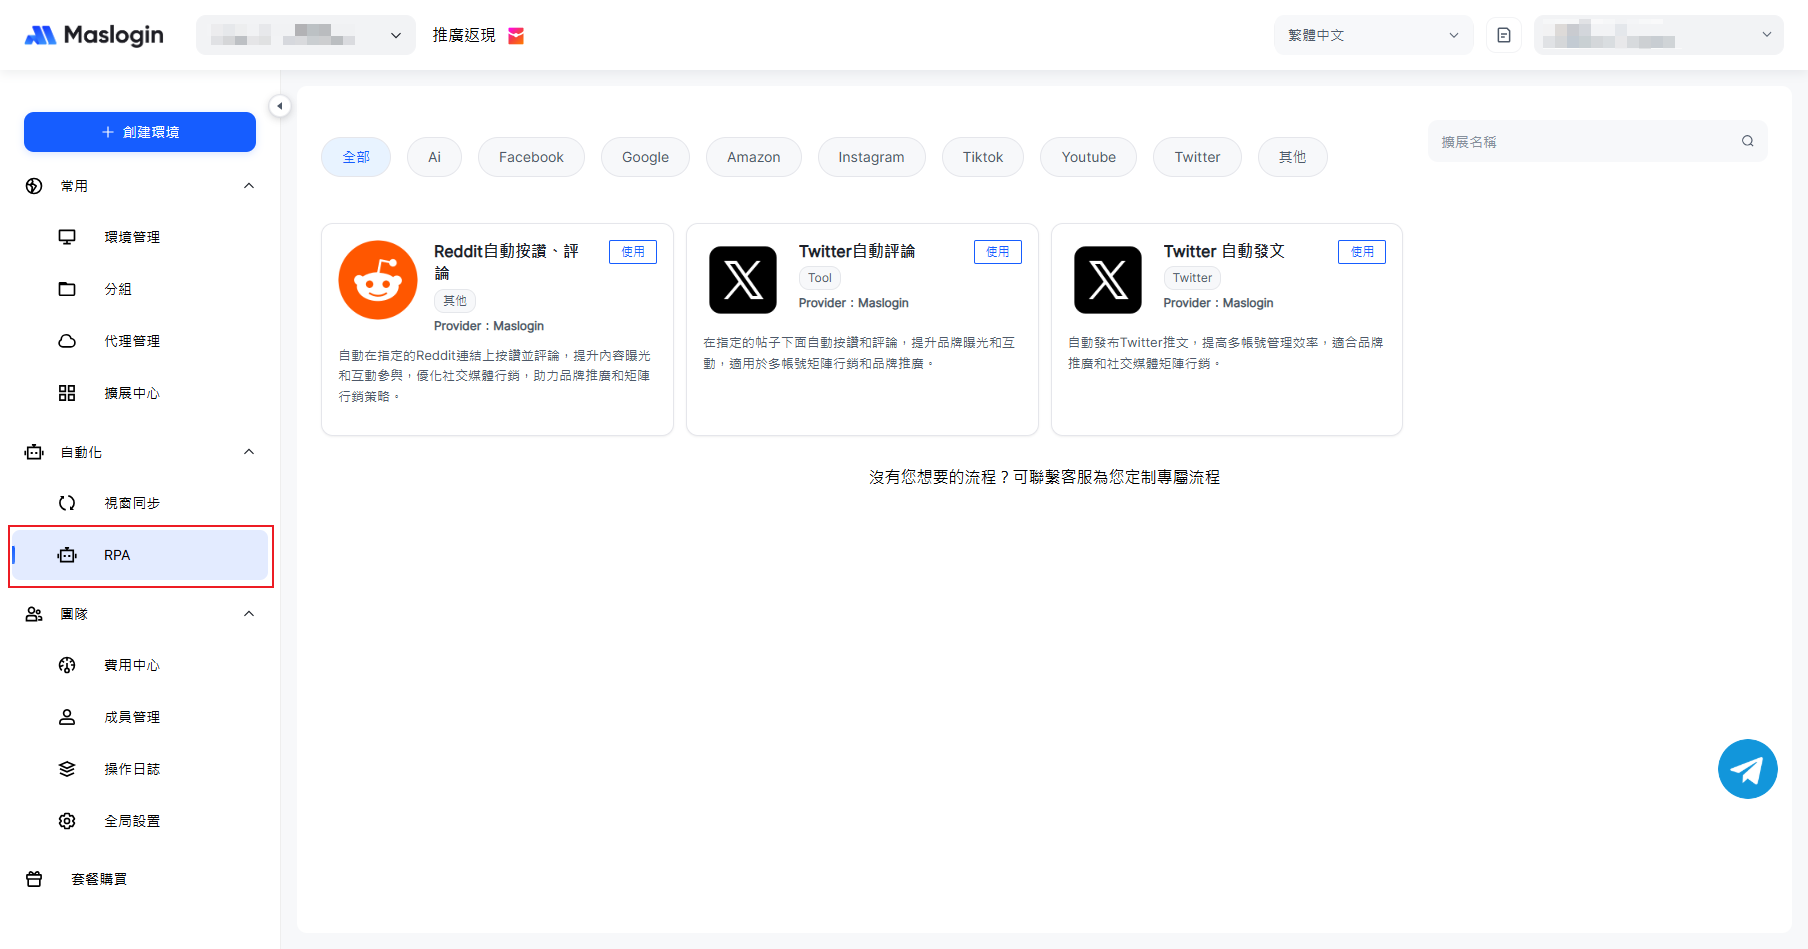Select the Youtube category filter

click(1088, 157)
